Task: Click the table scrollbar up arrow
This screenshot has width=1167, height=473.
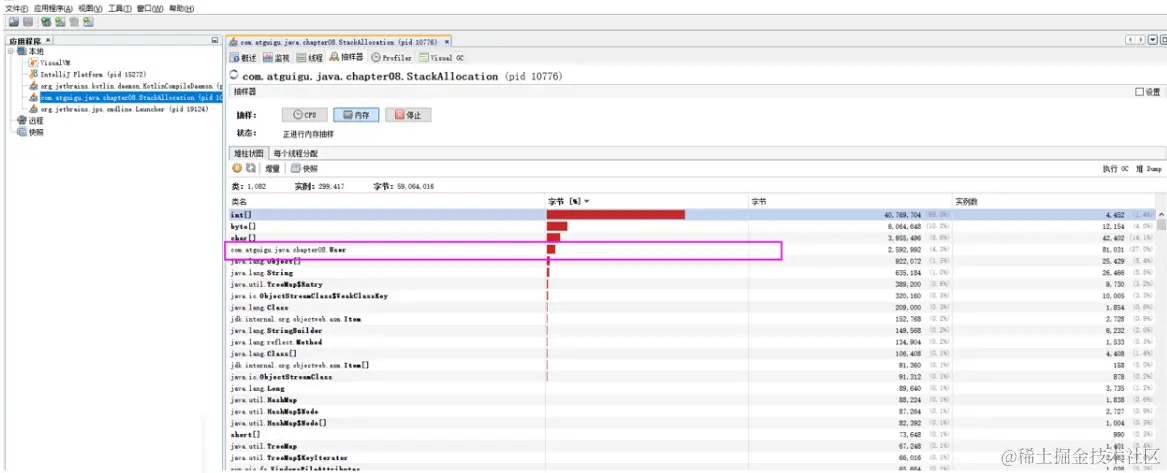Action: coord(1162,213)
